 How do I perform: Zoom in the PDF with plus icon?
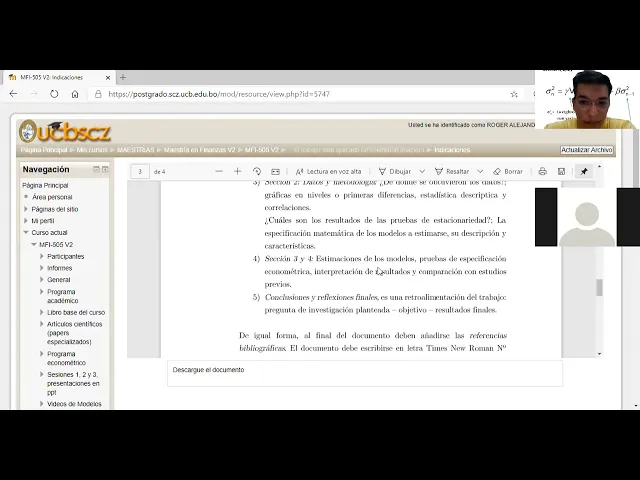tap(238, 171)
